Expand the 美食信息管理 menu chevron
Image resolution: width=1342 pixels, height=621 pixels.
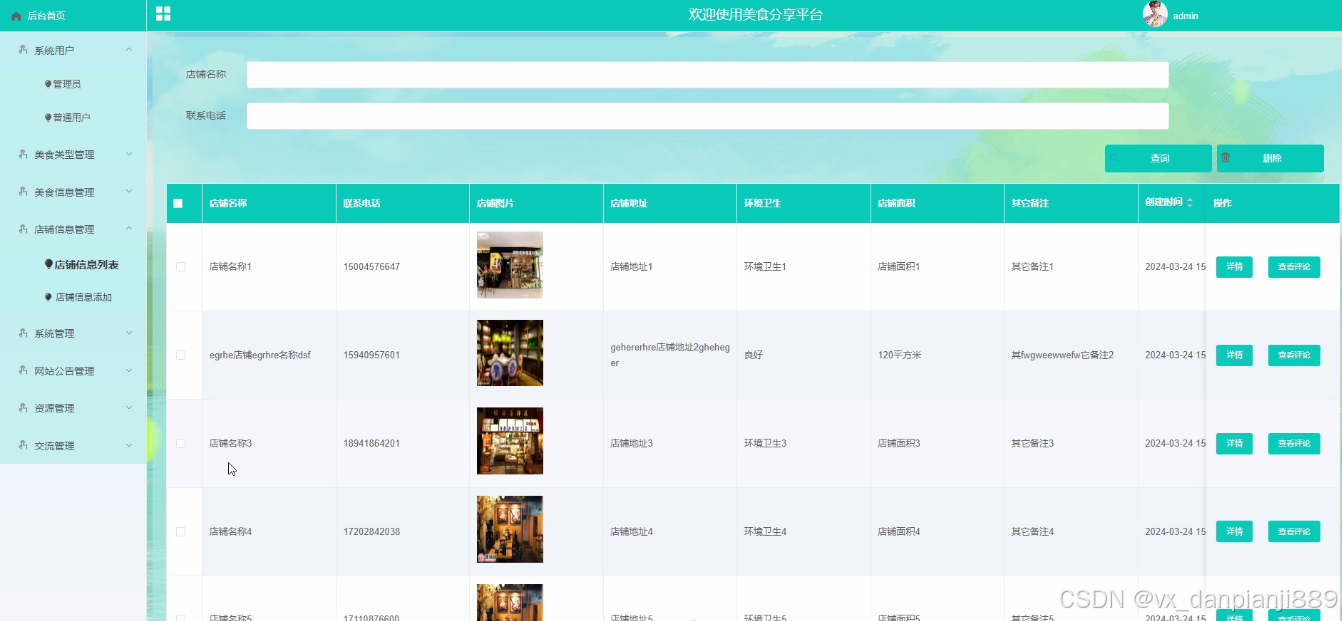[129, 191]
